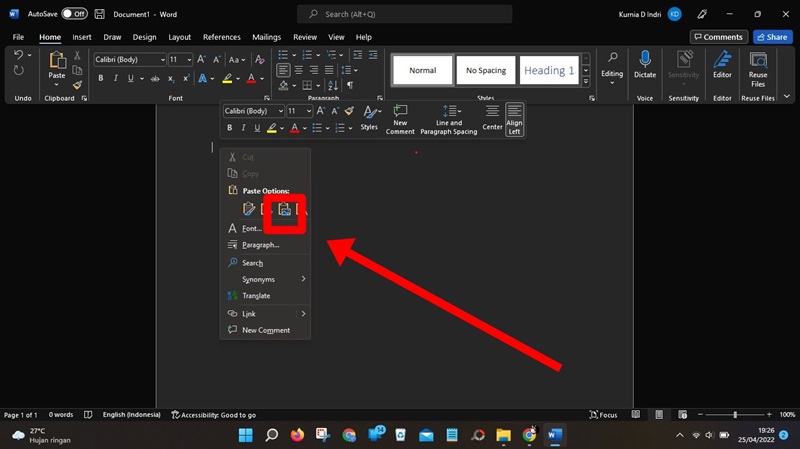Click Translate in the context menu
This screenshot has width=800, height=449.
click(x=265, y=295)
